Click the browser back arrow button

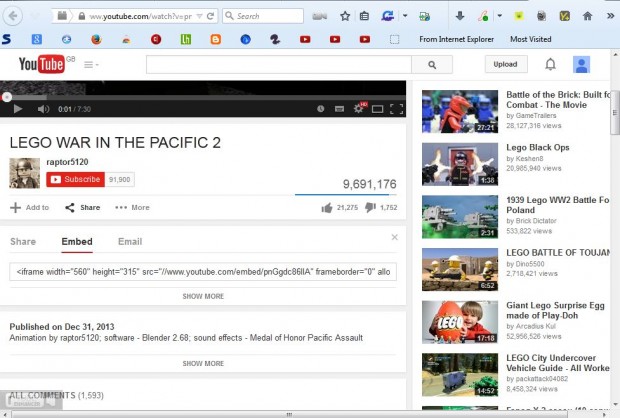[x=13, y=16]
